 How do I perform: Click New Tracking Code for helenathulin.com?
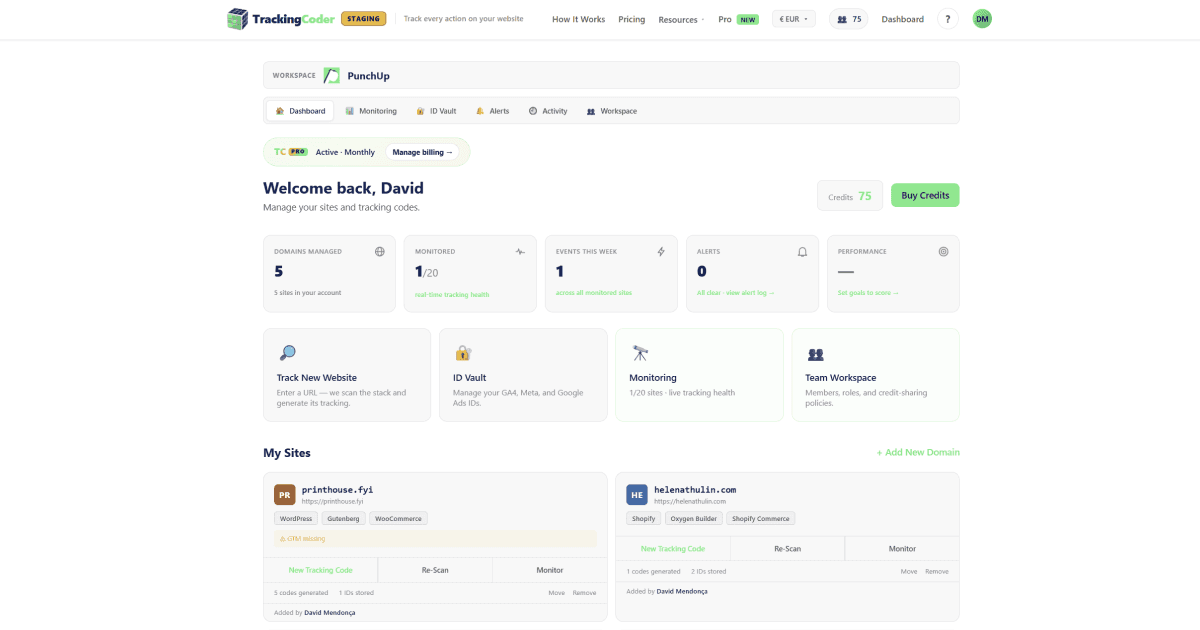[673, 548]
